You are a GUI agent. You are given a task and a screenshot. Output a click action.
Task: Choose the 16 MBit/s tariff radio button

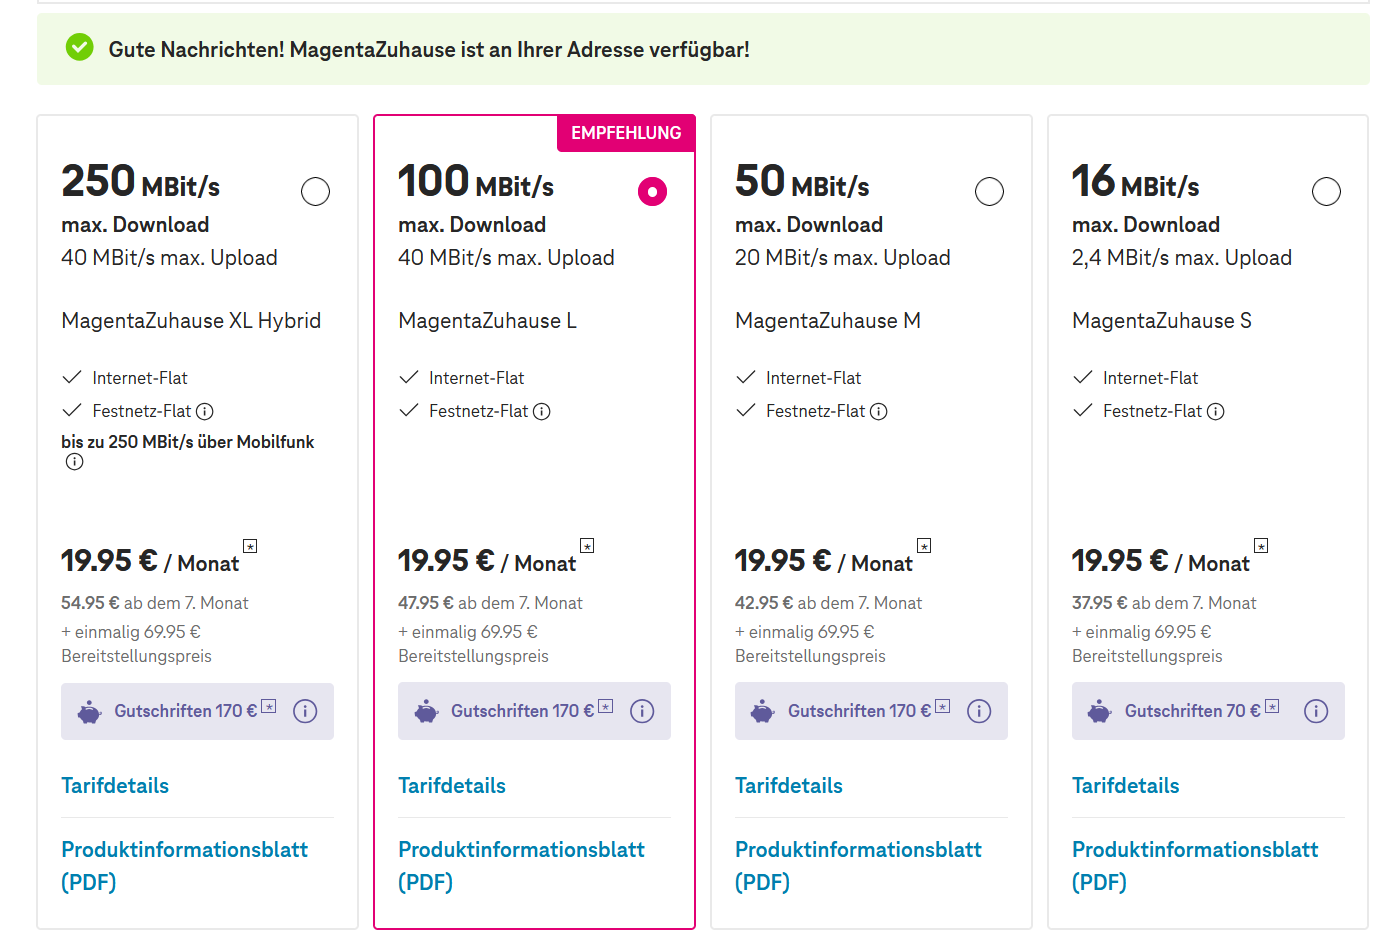point(1326,191)
